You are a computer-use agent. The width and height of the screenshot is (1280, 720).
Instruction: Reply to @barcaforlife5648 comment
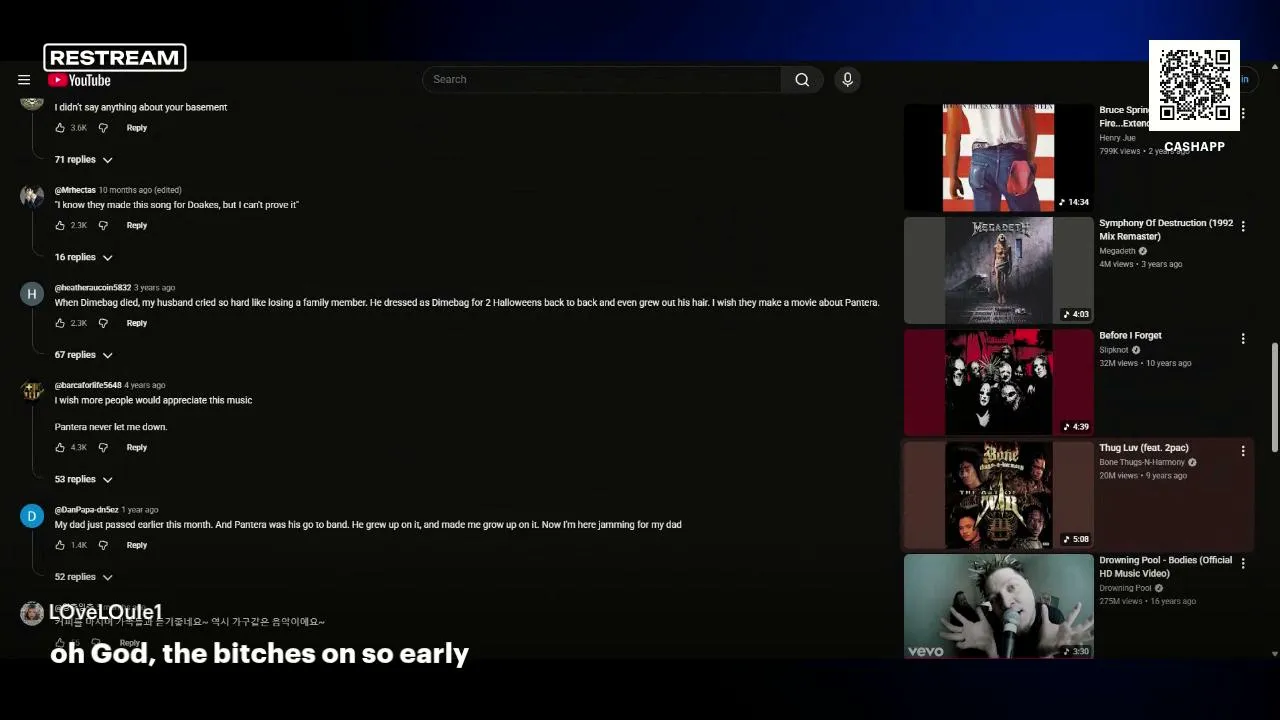click(x=137, y=448)
